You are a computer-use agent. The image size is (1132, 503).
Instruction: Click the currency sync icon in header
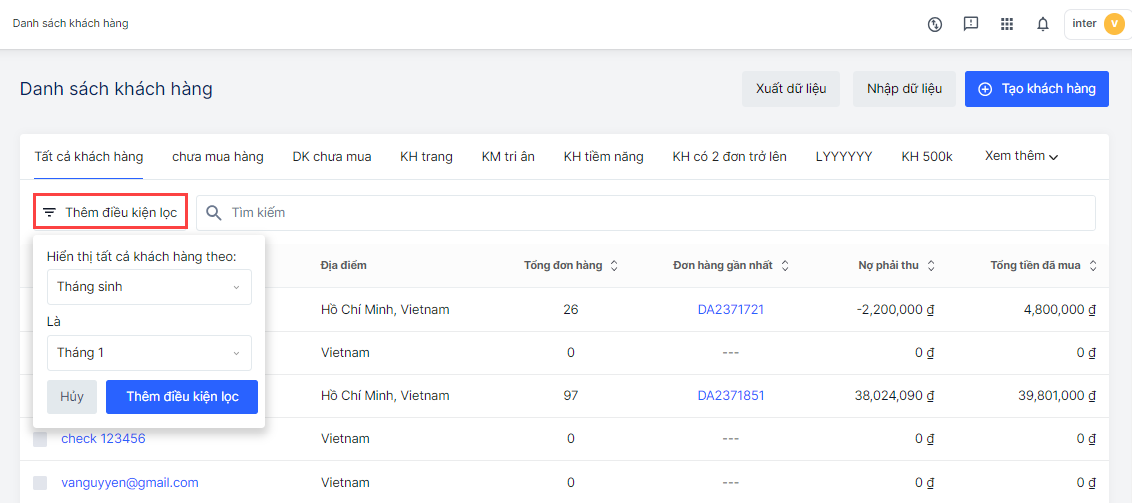935,24
